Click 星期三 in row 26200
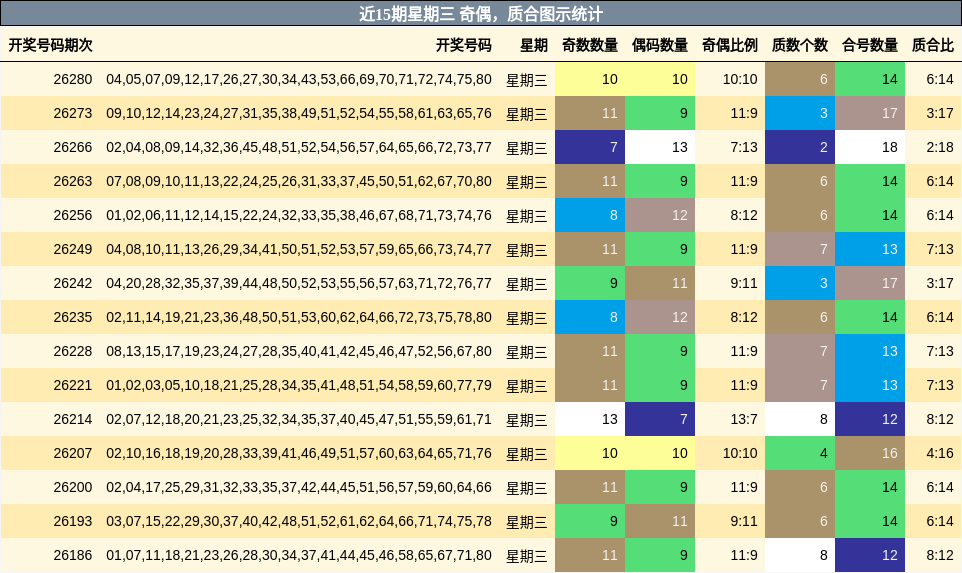Image resolution: width=962 pixels, height=573 pixels. [526, 488]
